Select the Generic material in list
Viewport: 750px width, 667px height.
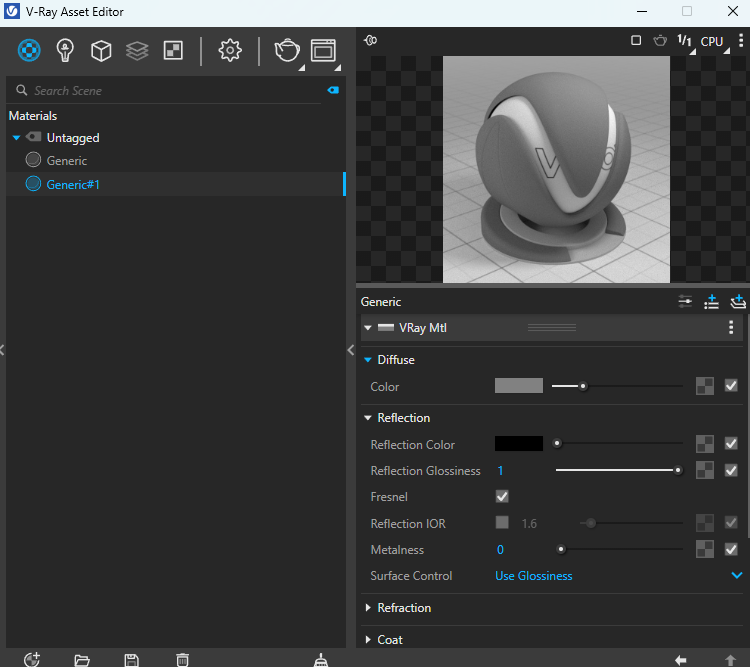(66, 160)
